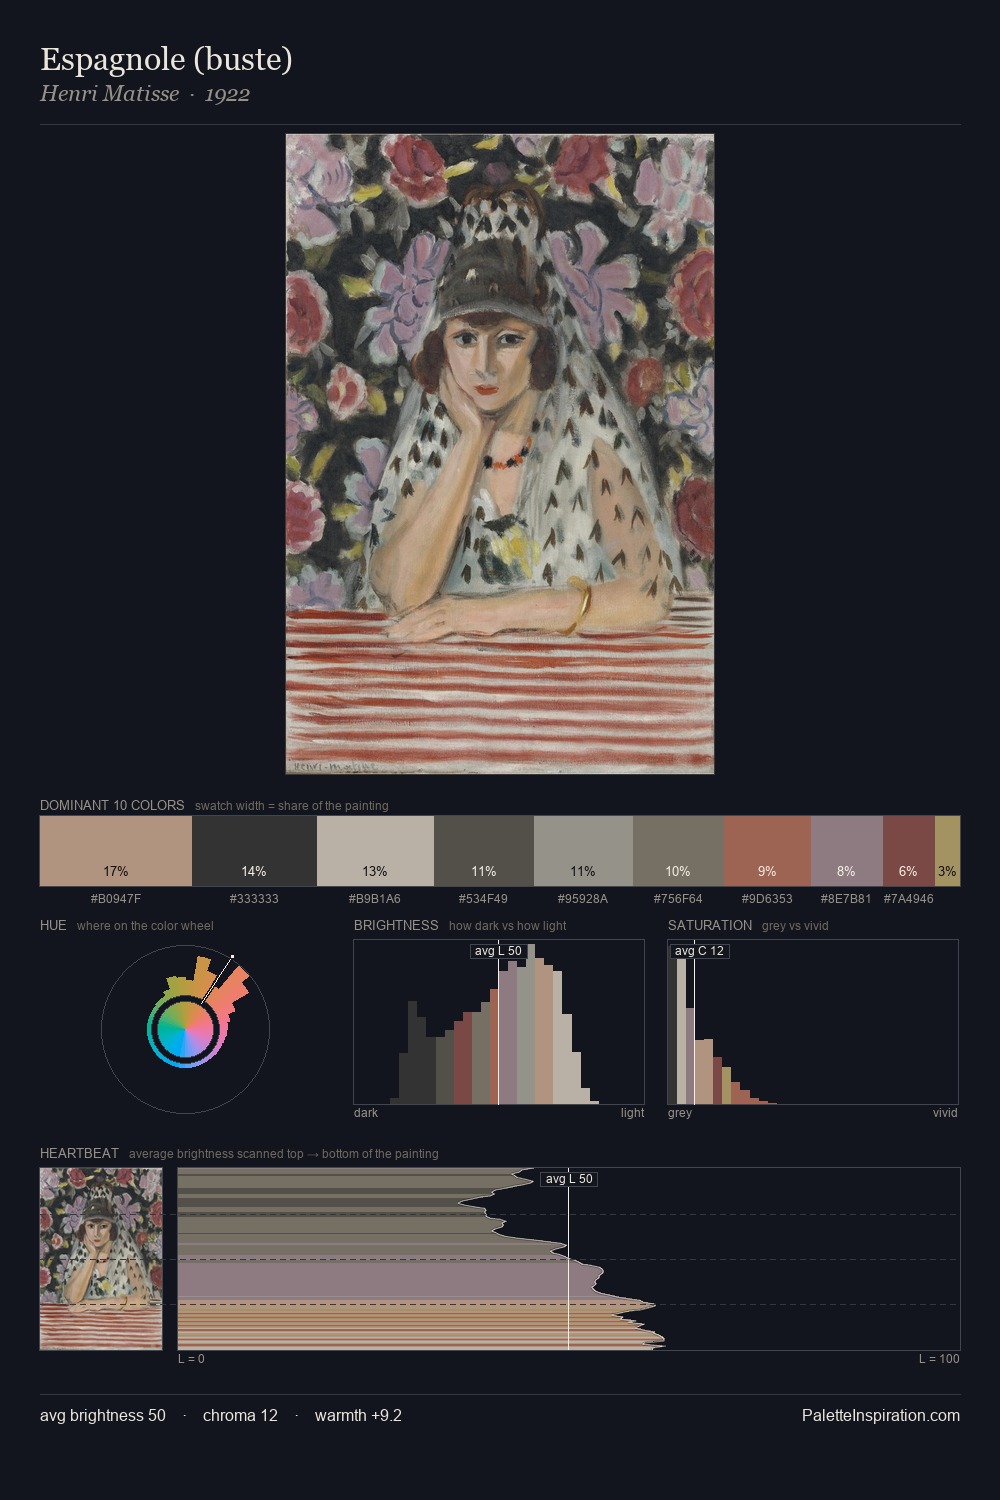Screen dimensions: 1000x1500
Task: Click the artist line 'Henri Matisse · 1922'
Action: tap(145, 94)
